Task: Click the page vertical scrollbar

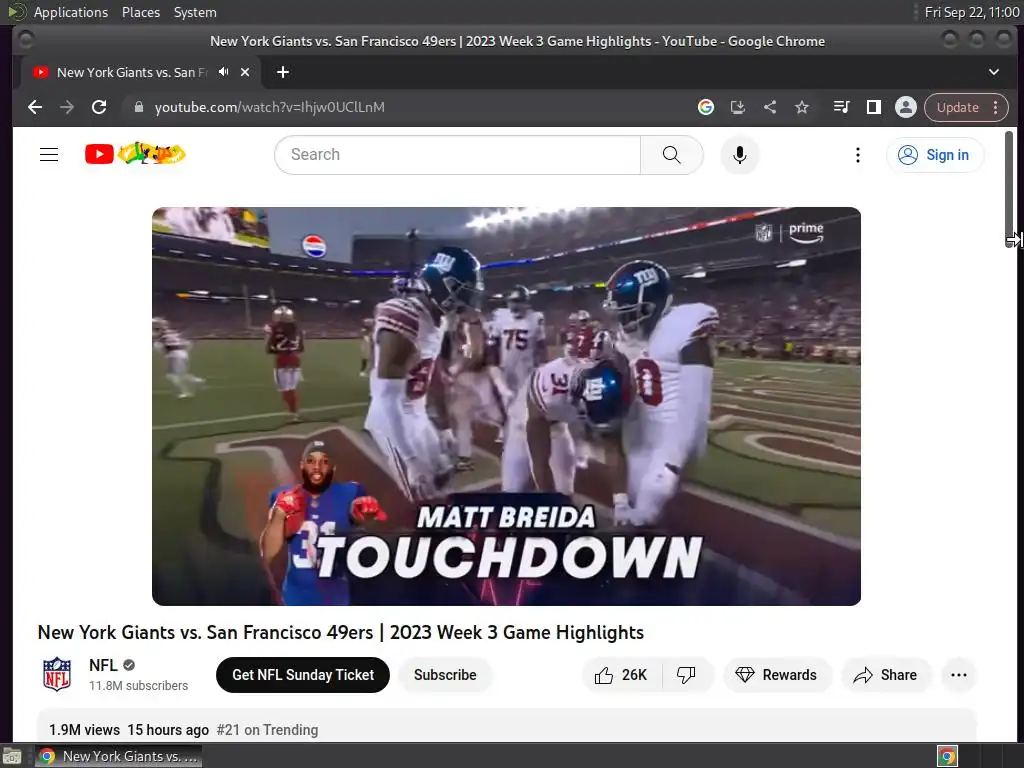Action: (1009, 189)
